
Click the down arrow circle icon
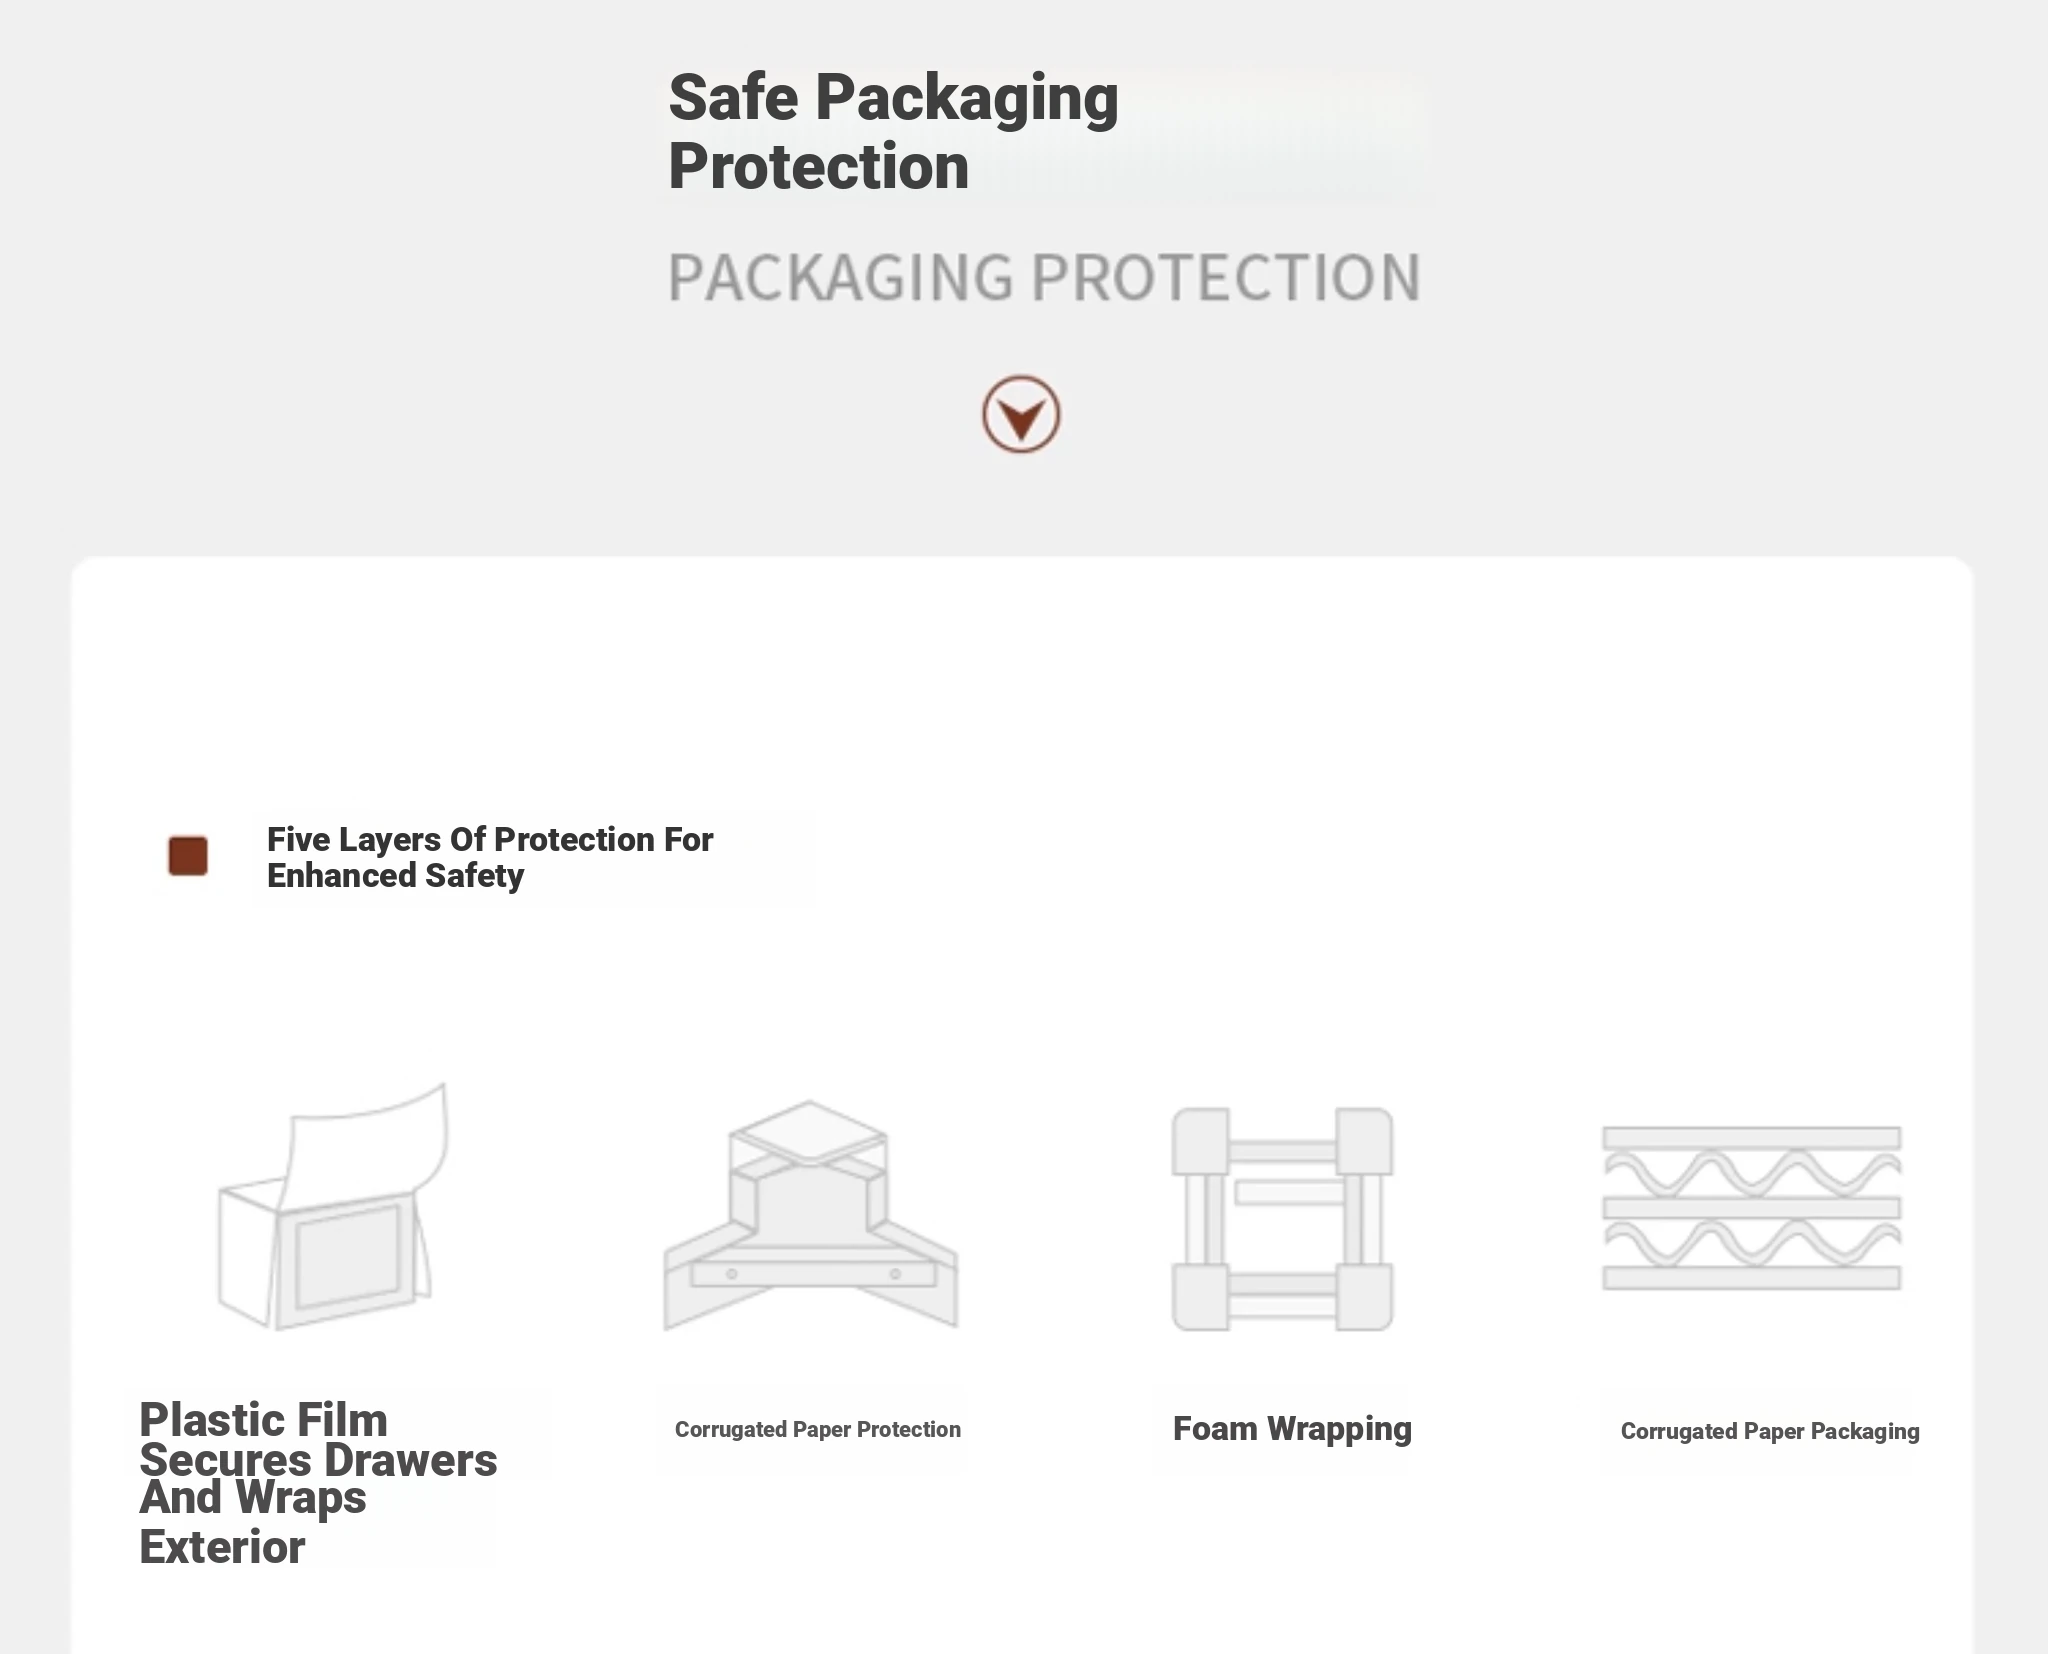click(1020, 415)
